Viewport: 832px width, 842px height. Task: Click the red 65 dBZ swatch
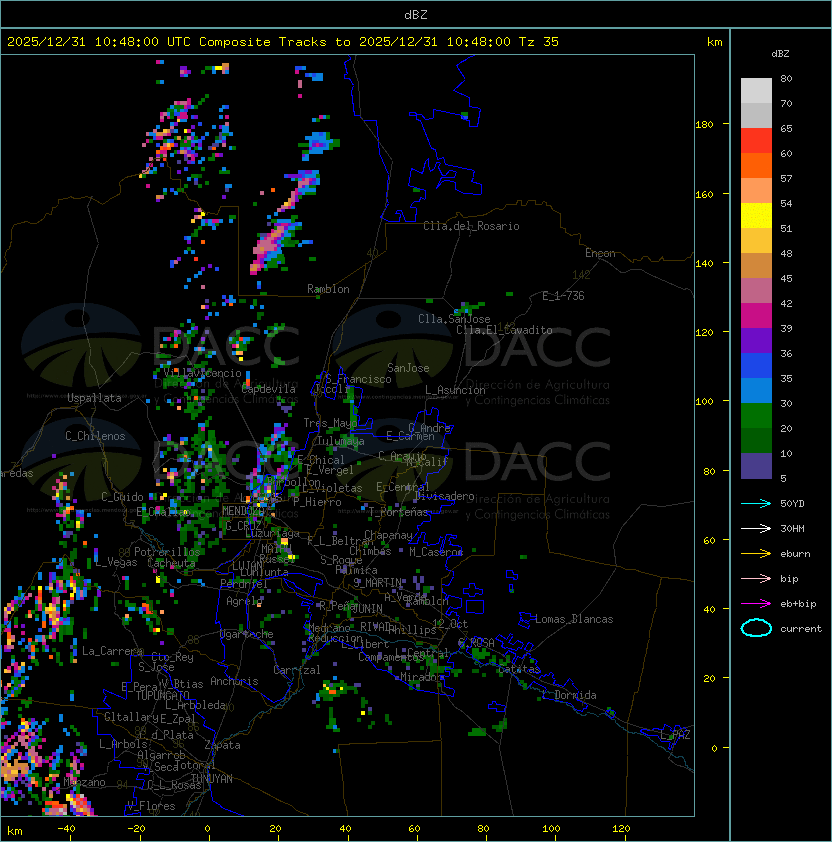(x=756, y=141)
